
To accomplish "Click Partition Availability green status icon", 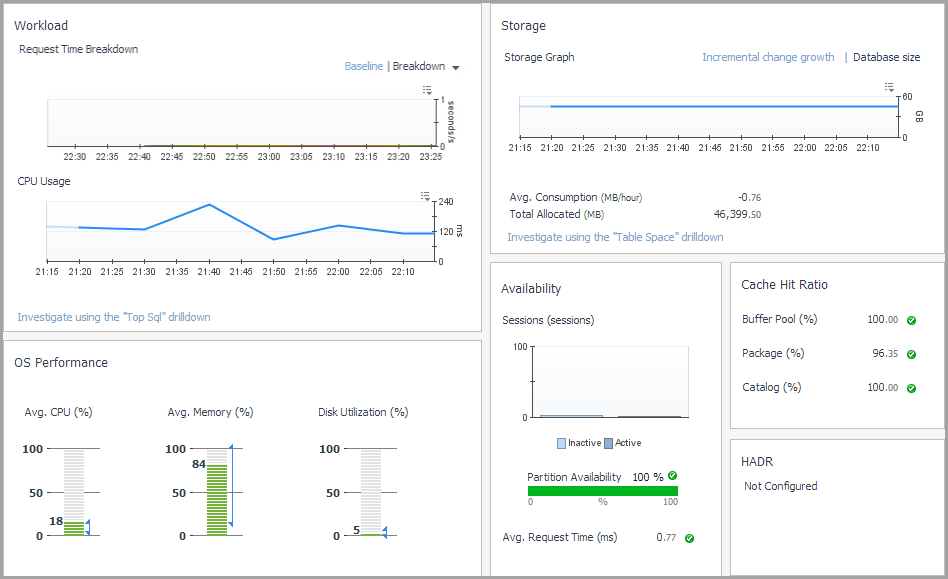I will click(673, 476).
